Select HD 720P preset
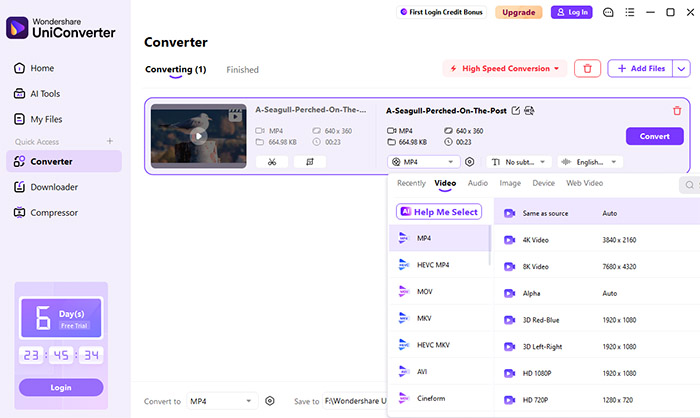Screen dimensions: 700x418 coord(597,400)
